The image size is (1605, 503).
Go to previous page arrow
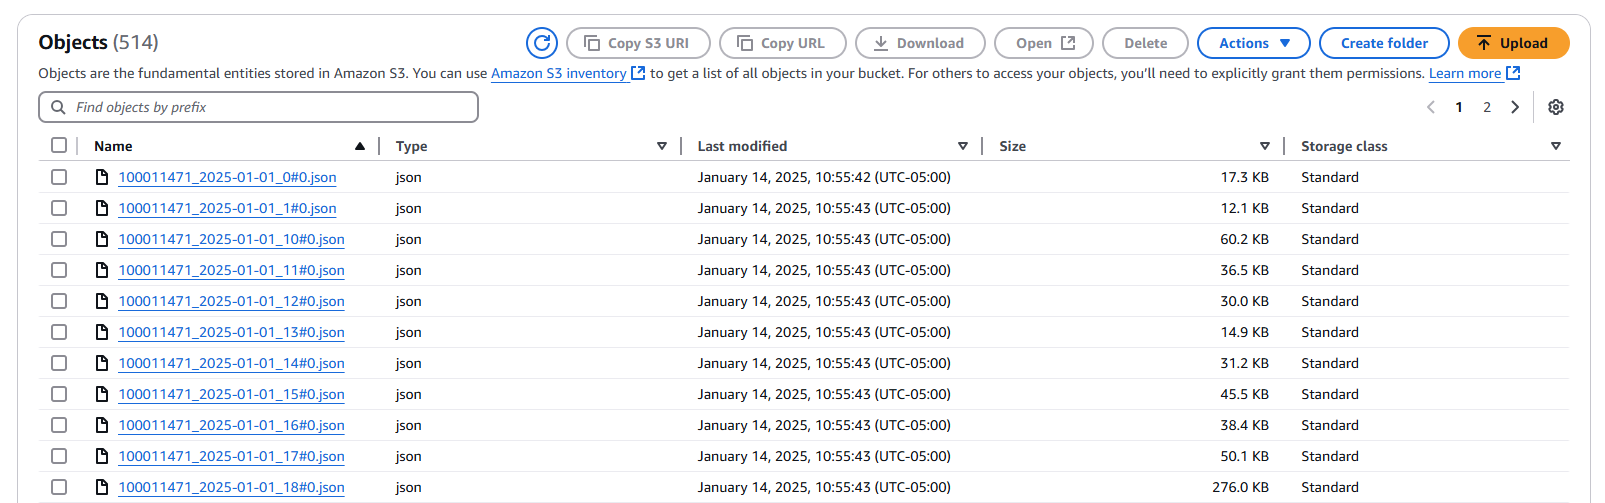click(x=1431, y=107)
